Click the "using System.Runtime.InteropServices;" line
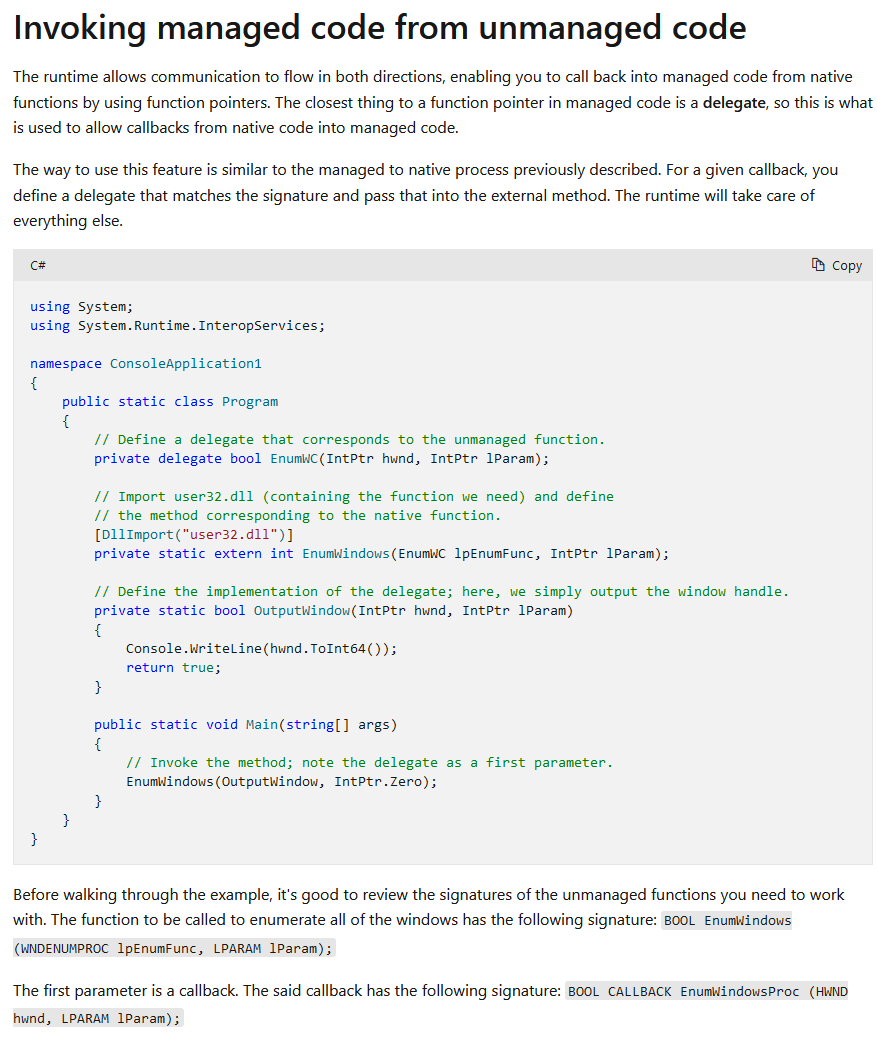 point(177,325)
